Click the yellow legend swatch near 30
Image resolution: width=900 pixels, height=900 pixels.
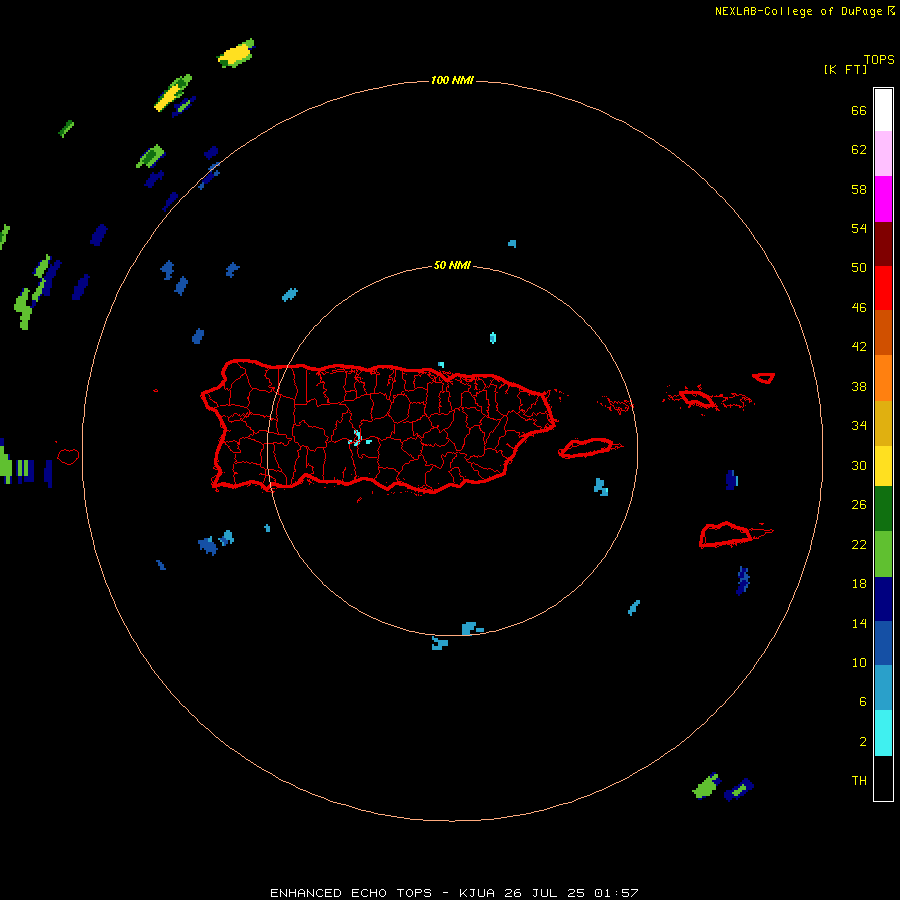(x=883, y=466)
